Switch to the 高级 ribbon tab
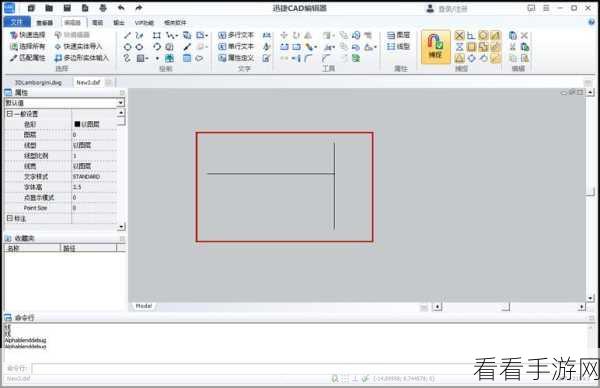 98,23
